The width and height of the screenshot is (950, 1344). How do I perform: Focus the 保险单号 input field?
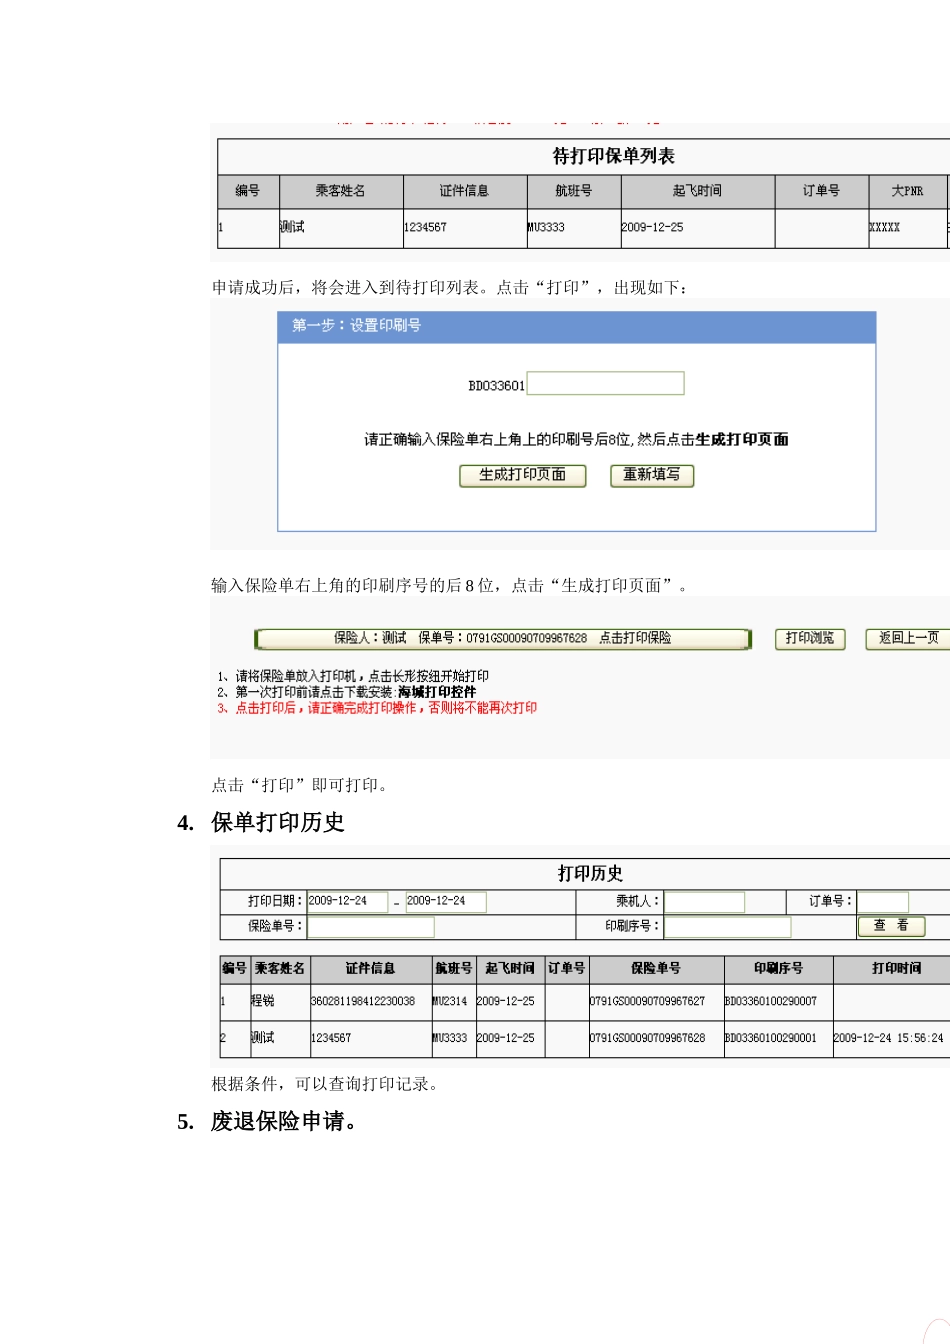coord(370,927)
